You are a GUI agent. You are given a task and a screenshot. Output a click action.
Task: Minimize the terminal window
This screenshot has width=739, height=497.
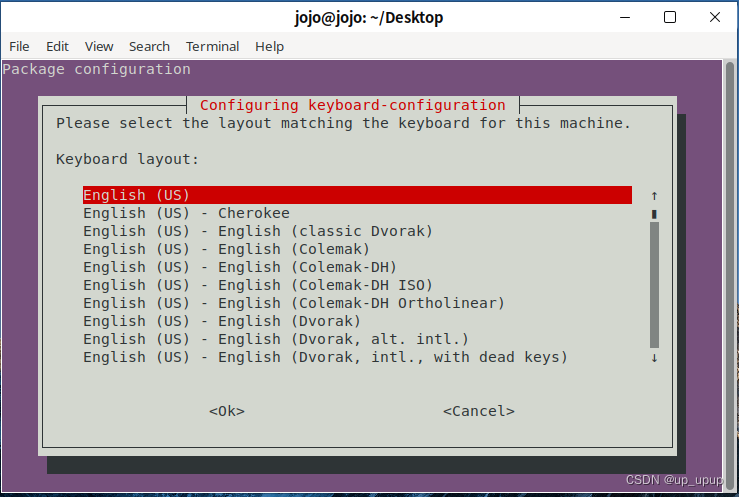point(625,17)
